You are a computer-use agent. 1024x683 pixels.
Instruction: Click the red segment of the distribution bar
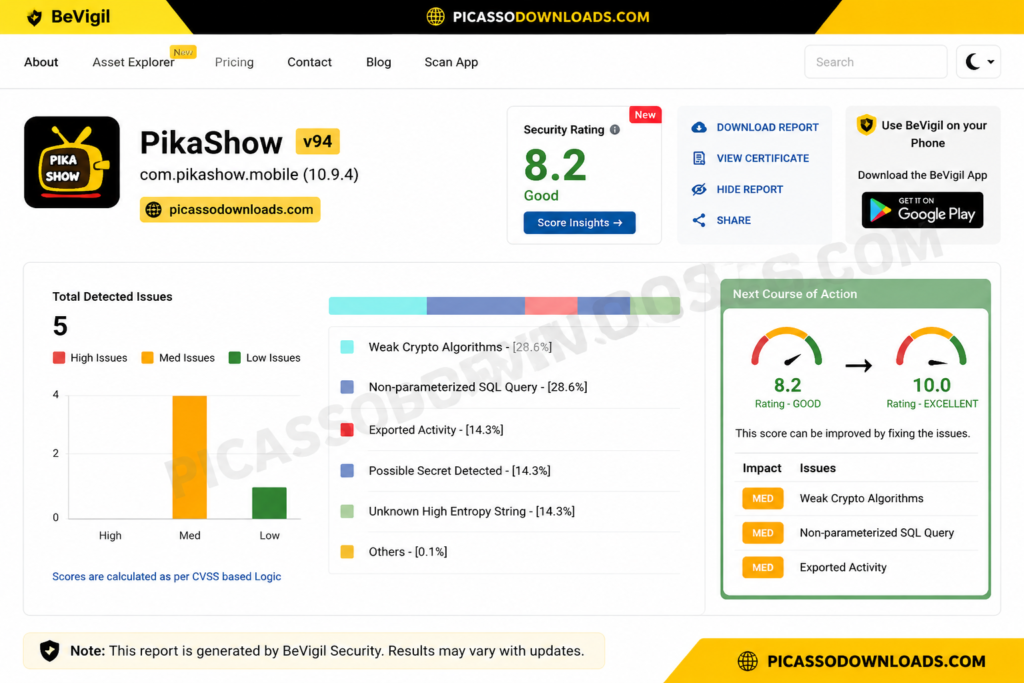pos(551,306)
